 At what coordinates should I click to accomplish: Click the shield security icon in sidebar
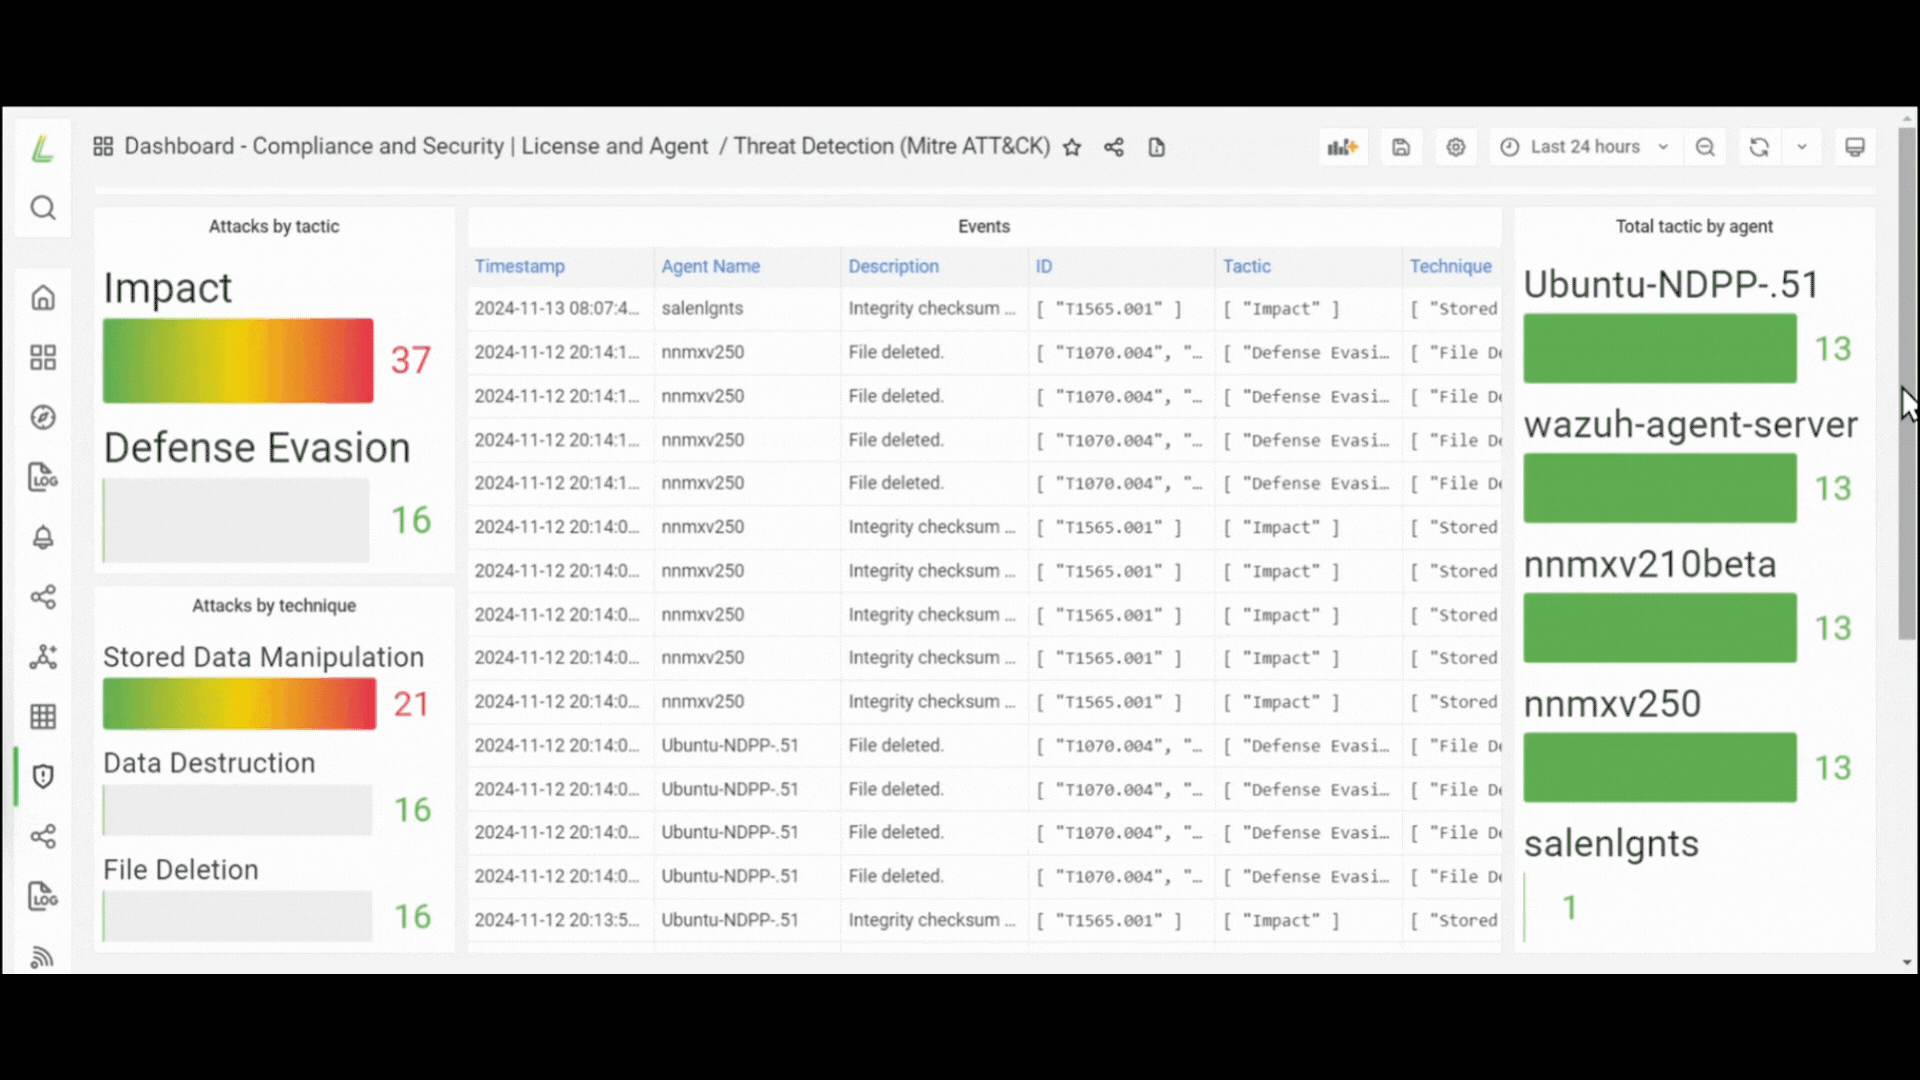click(42, 776)
